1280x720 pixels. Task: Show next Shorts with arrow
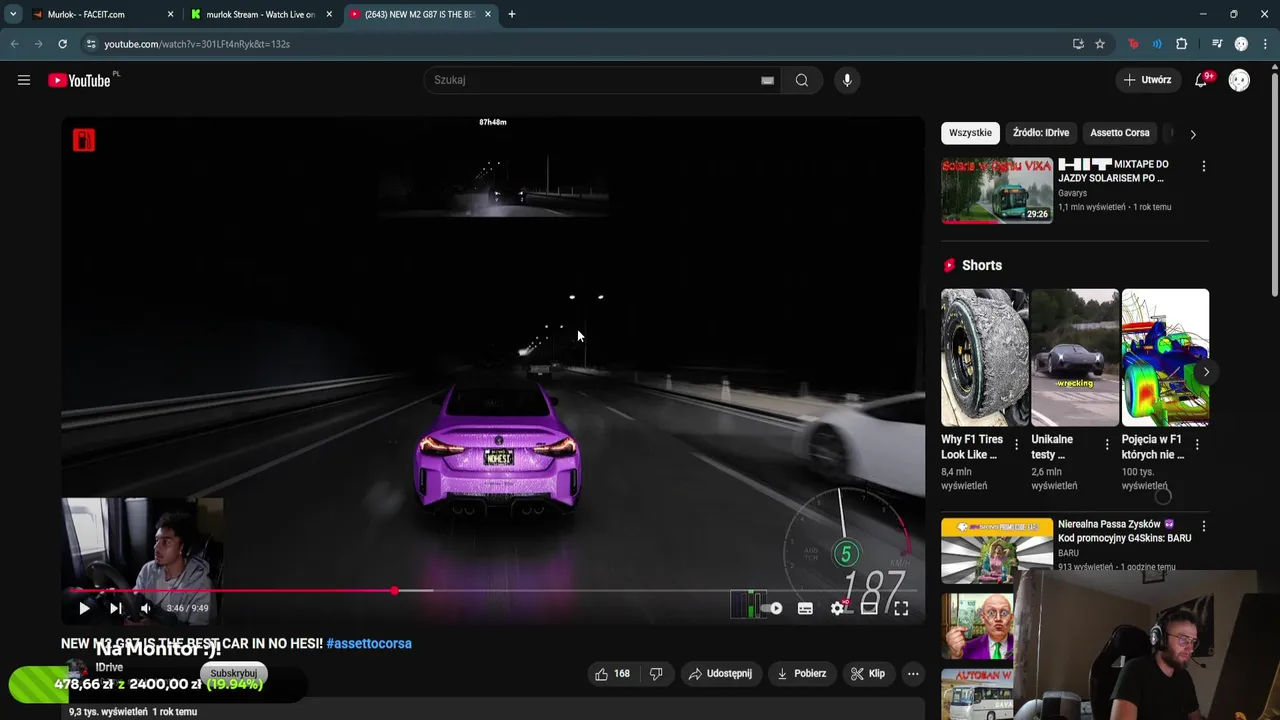[1206, 372]
